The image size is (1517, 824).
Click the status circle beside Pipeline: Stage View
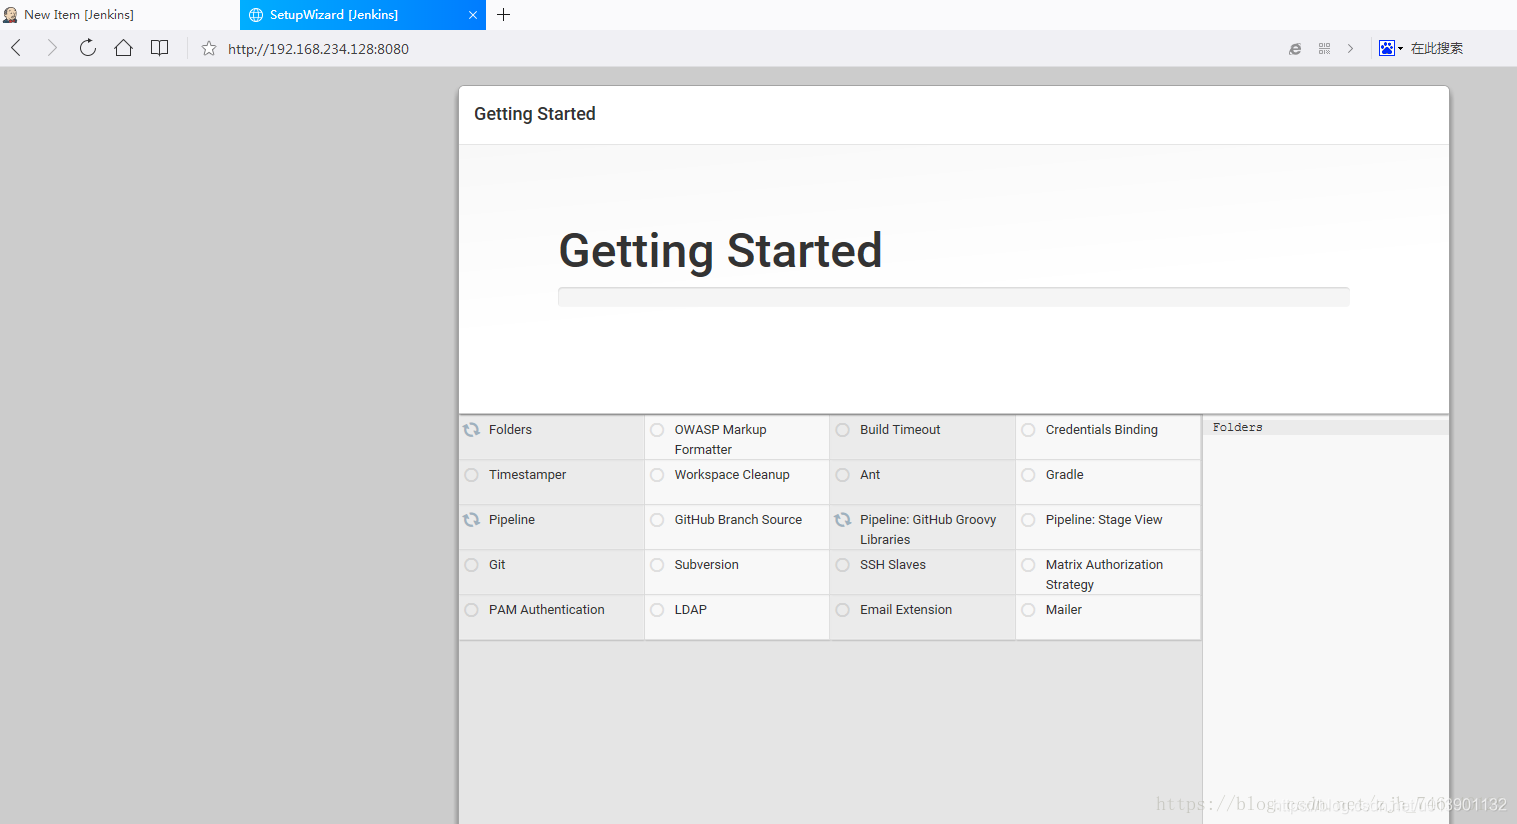tap(1028, 520)
